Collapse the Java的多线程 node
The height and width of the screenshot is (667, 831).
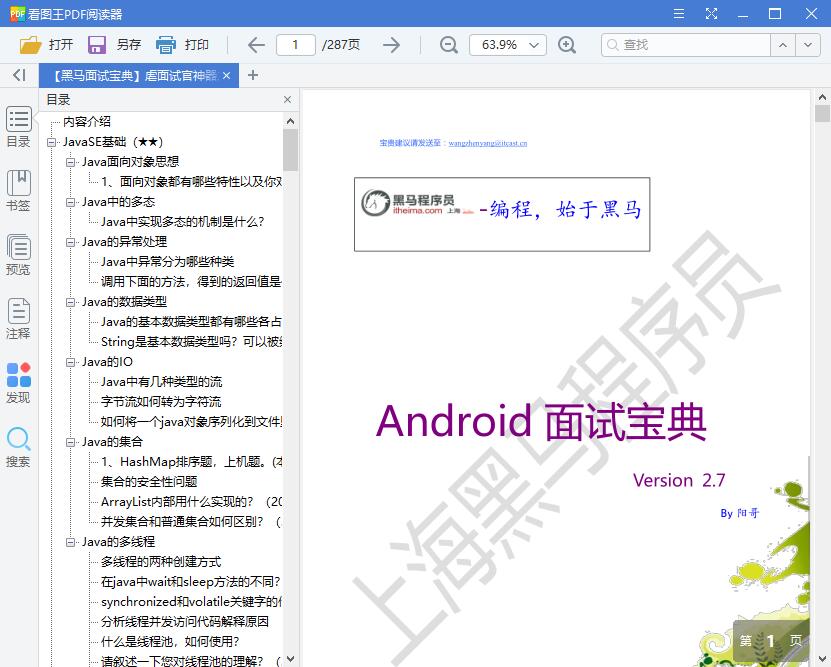coord(70,542)
